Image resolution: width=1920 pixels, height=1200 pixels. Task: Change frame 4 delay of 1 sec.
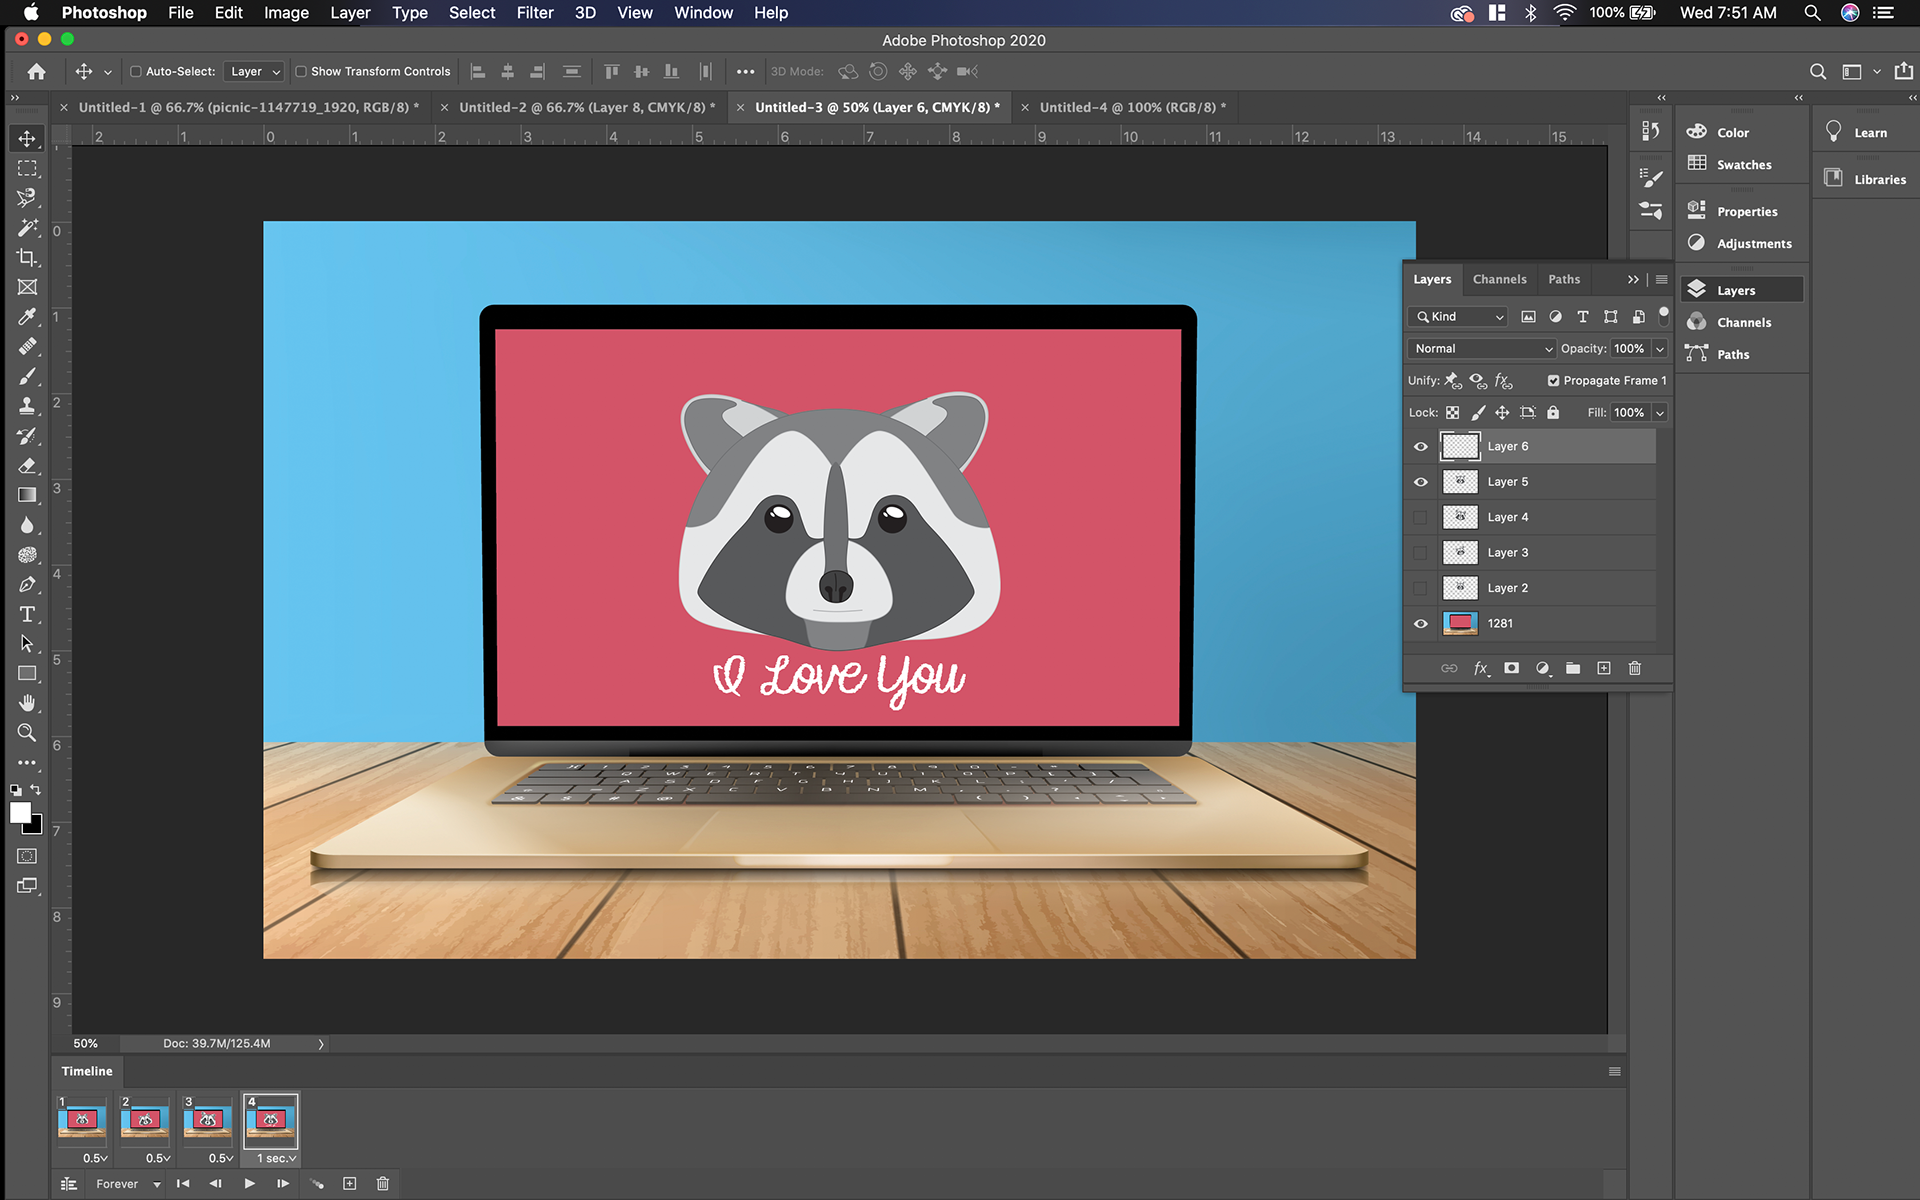coord(277,1158)
